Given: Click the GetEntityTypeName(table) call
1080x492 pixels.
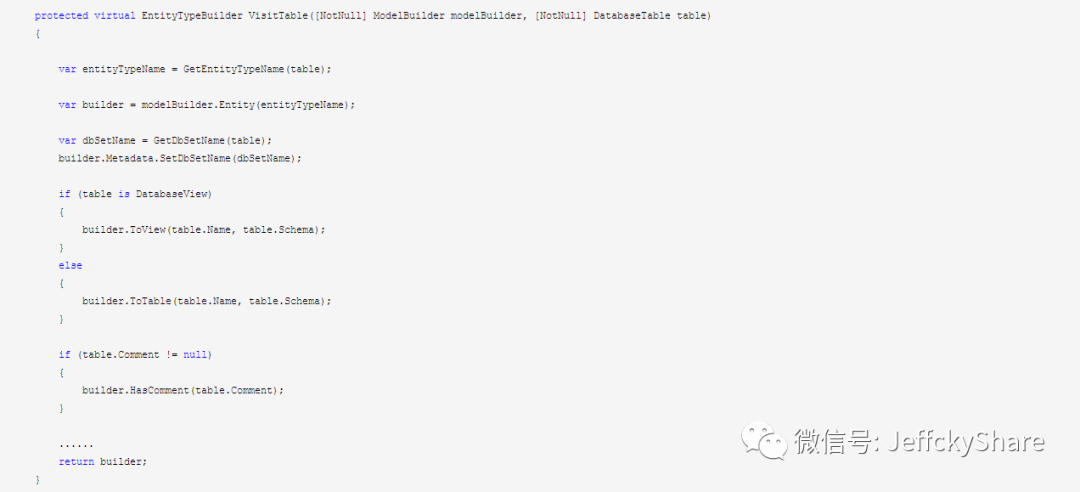Looking at the screenshot, I should coord(258,70).
